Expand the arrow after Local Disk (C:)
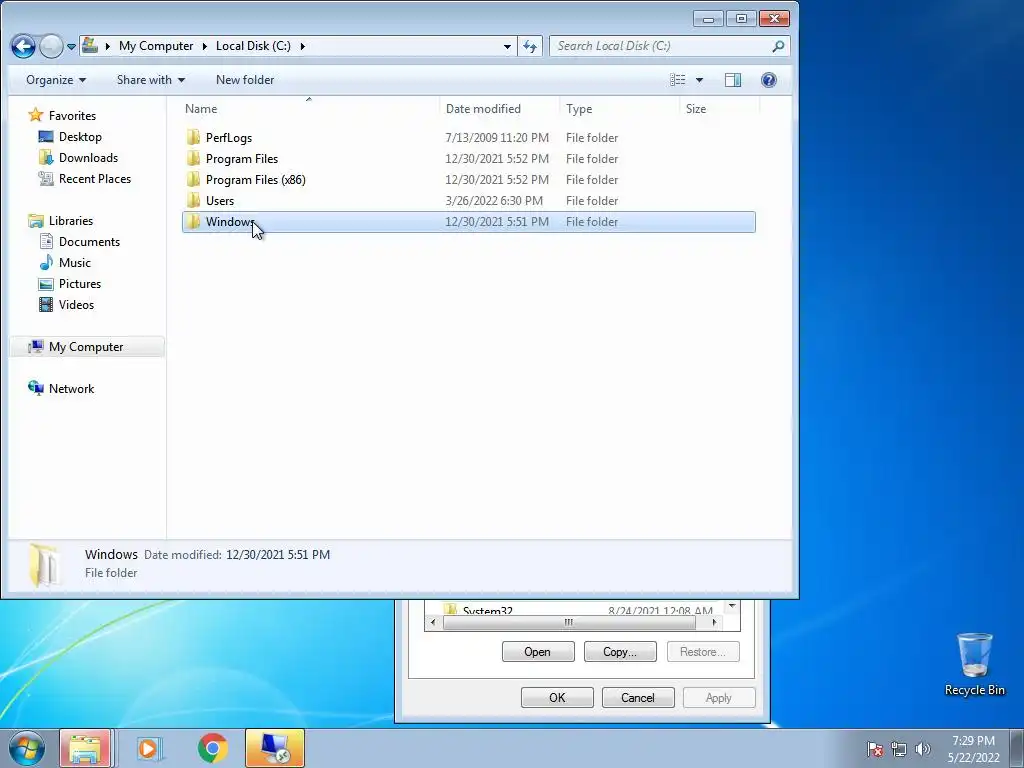The image size is (1024, 768). pyautogui.click(x=302, y=46)
